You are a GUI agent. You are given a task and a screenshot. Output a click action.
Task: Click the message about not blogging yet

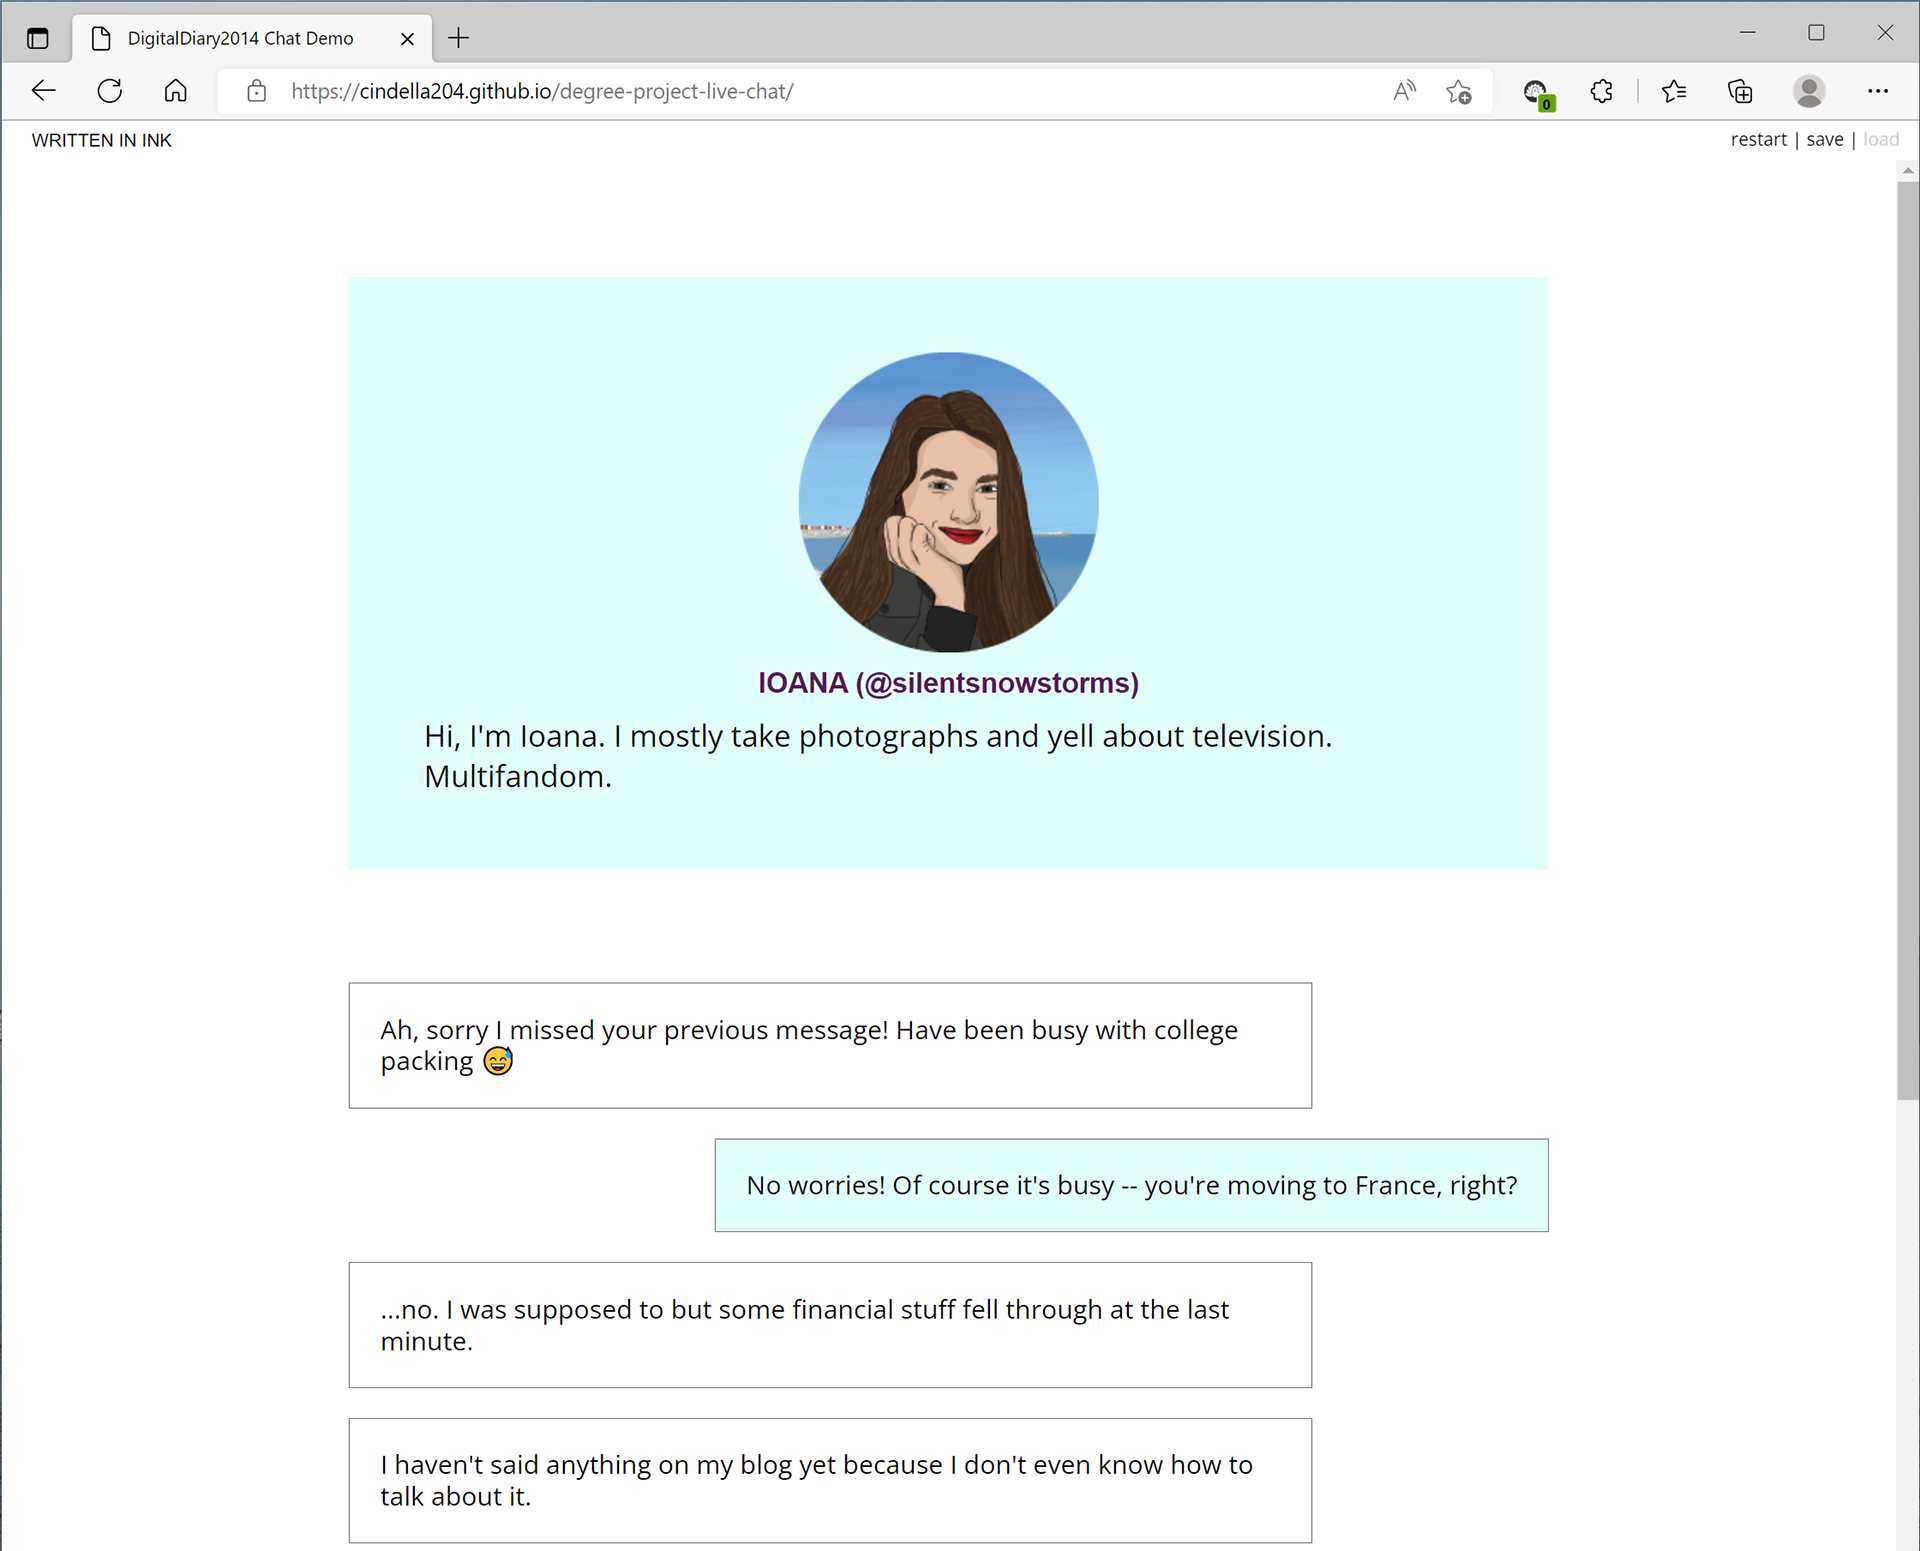830,1480
